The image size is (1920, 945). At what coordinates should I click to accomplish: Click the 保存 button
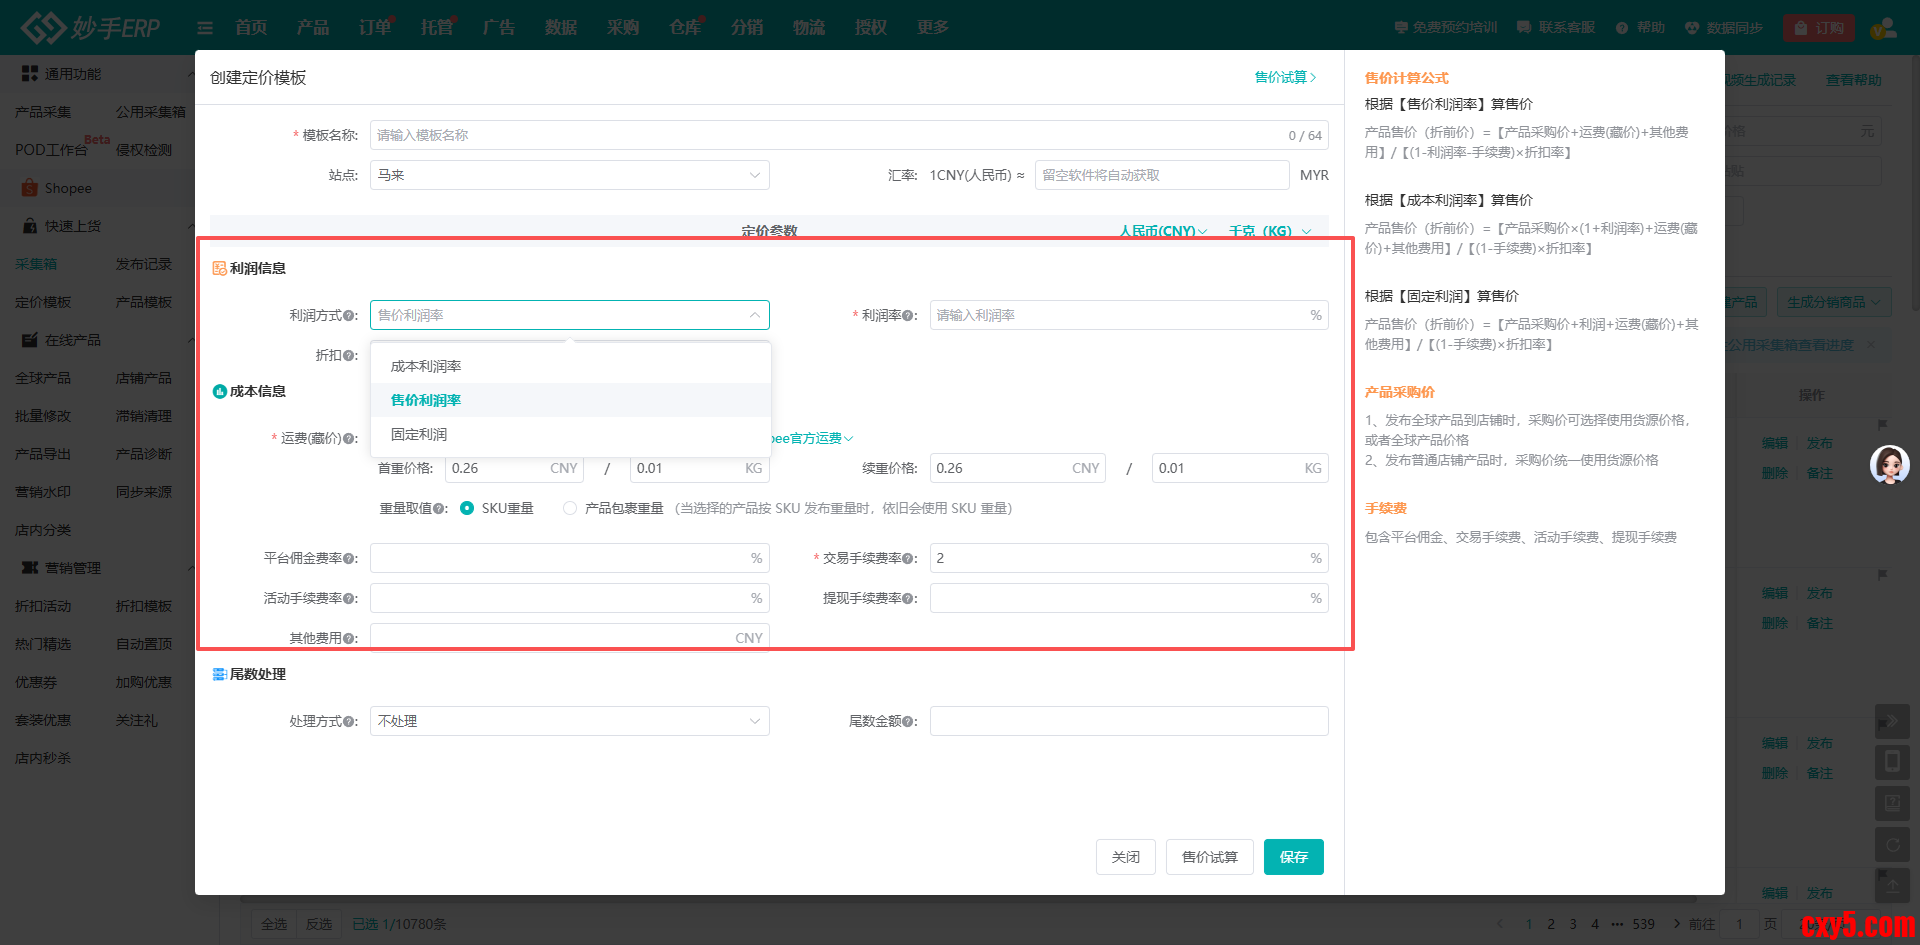[1293, 857]
